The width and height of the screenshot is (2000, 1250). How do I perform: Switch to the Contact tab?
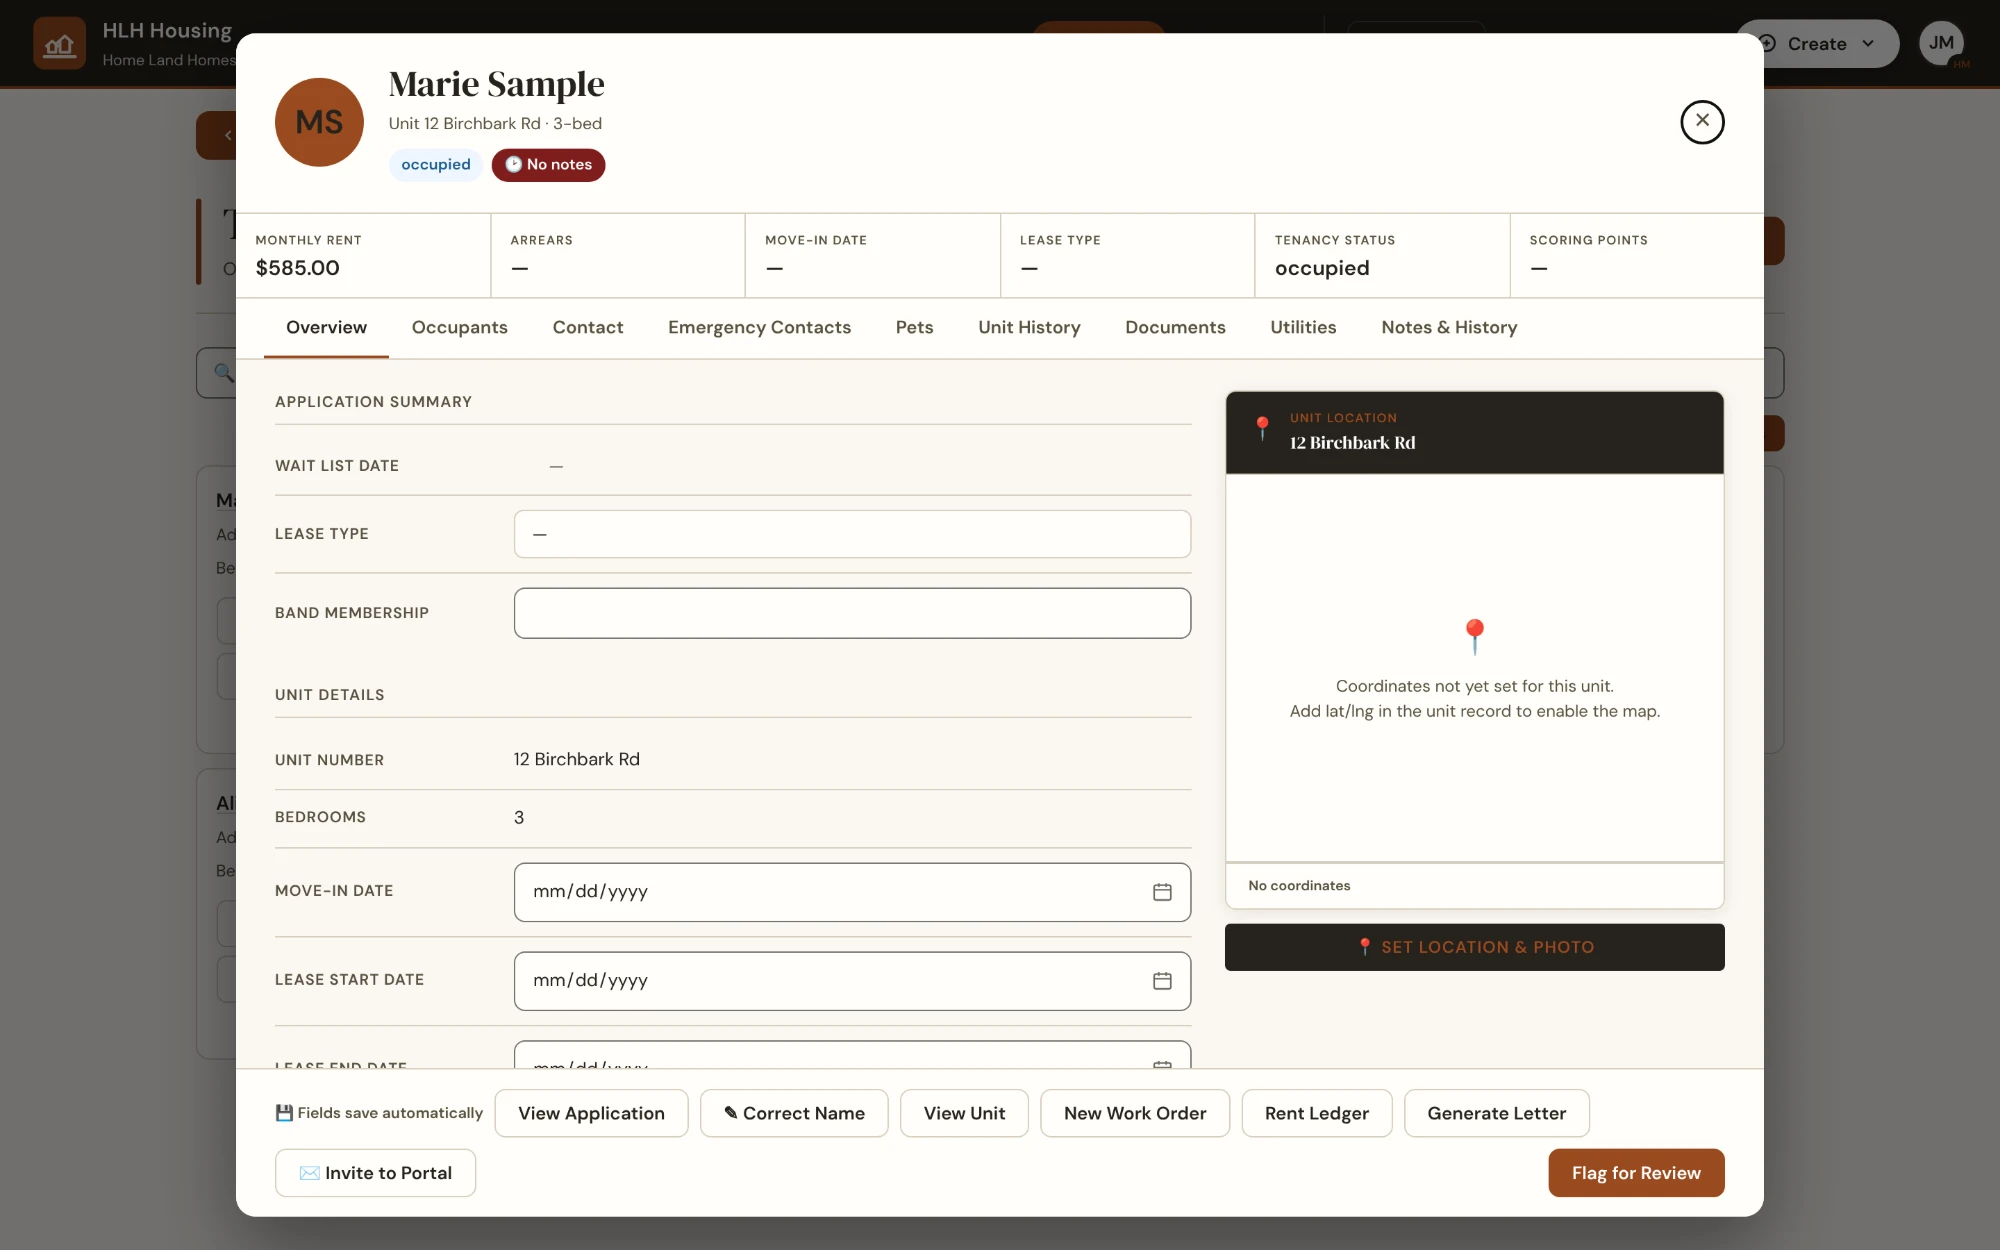(x=588, y=327)
